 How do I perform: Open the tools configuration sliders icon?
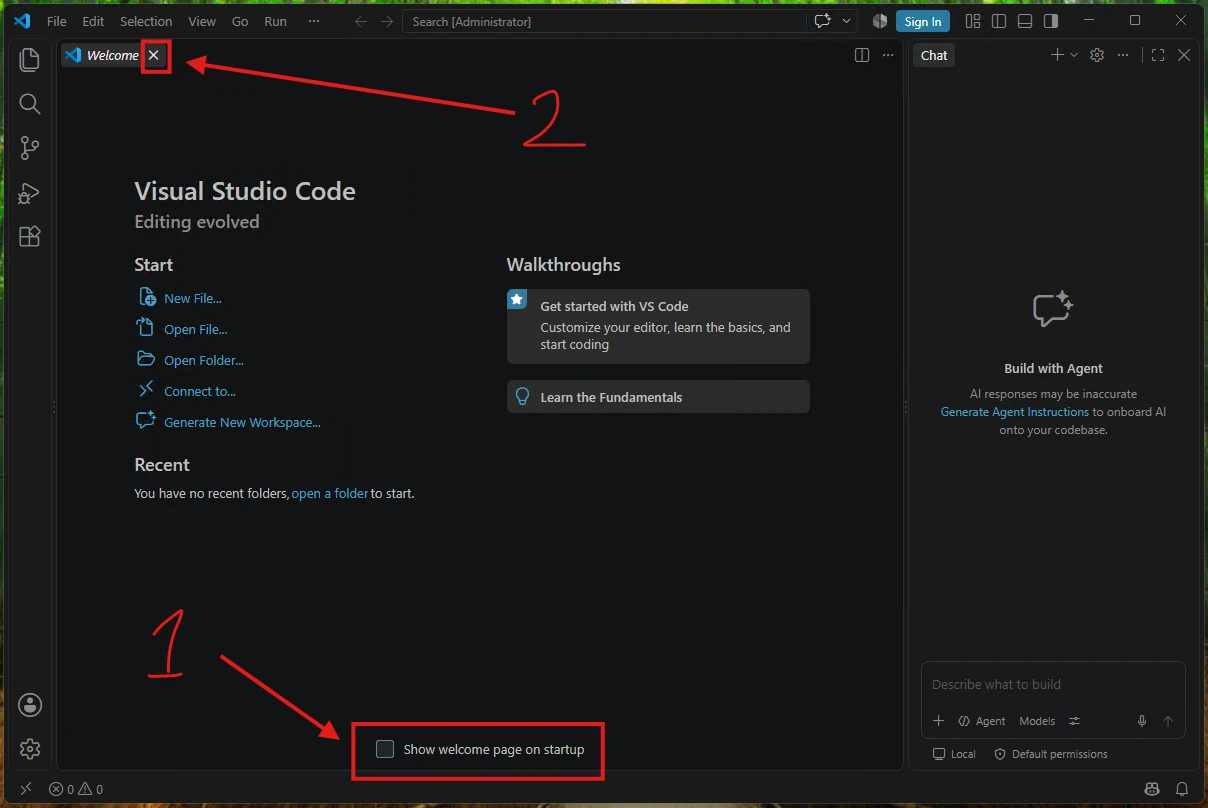point(1075,721)
